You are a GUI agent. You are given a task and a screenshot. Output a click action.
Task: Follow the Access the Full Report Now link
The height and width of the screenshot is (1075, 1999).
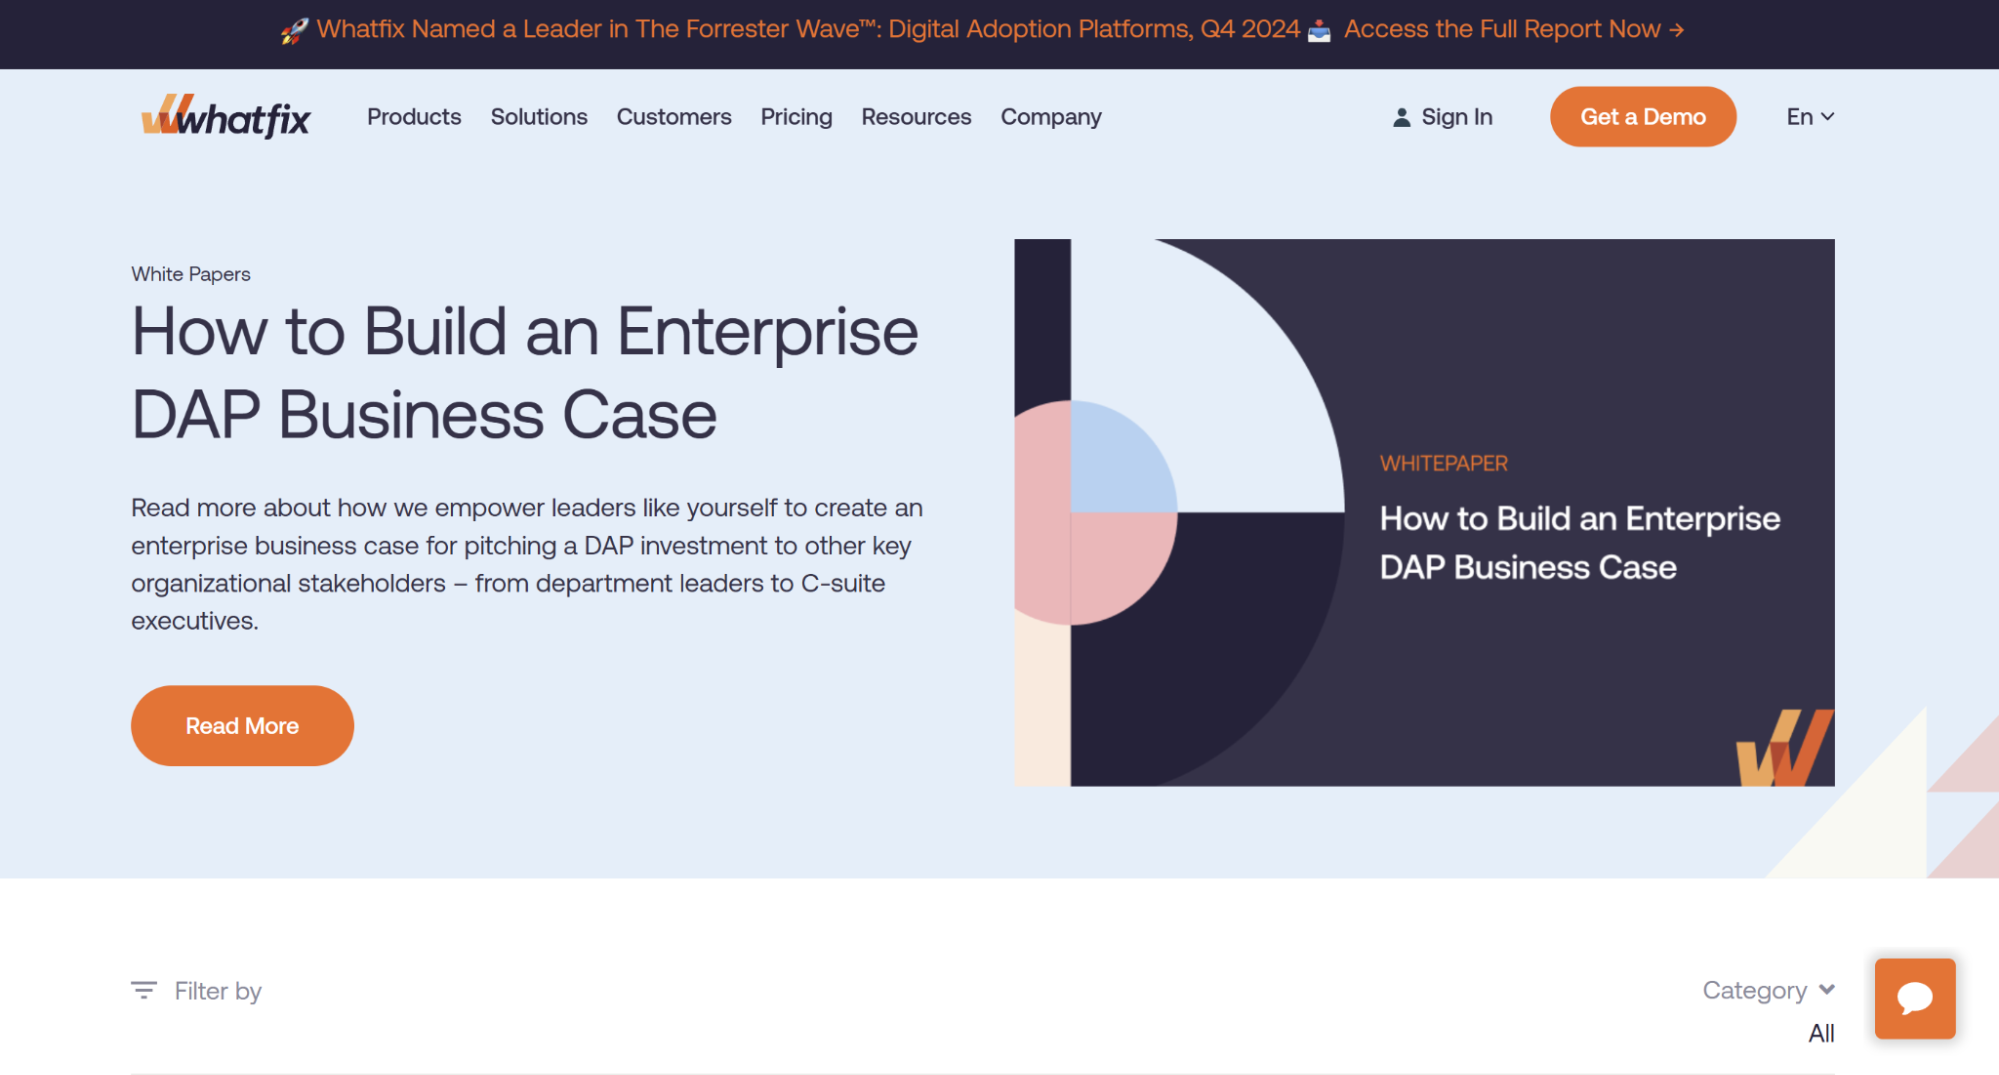(1513, 29)
